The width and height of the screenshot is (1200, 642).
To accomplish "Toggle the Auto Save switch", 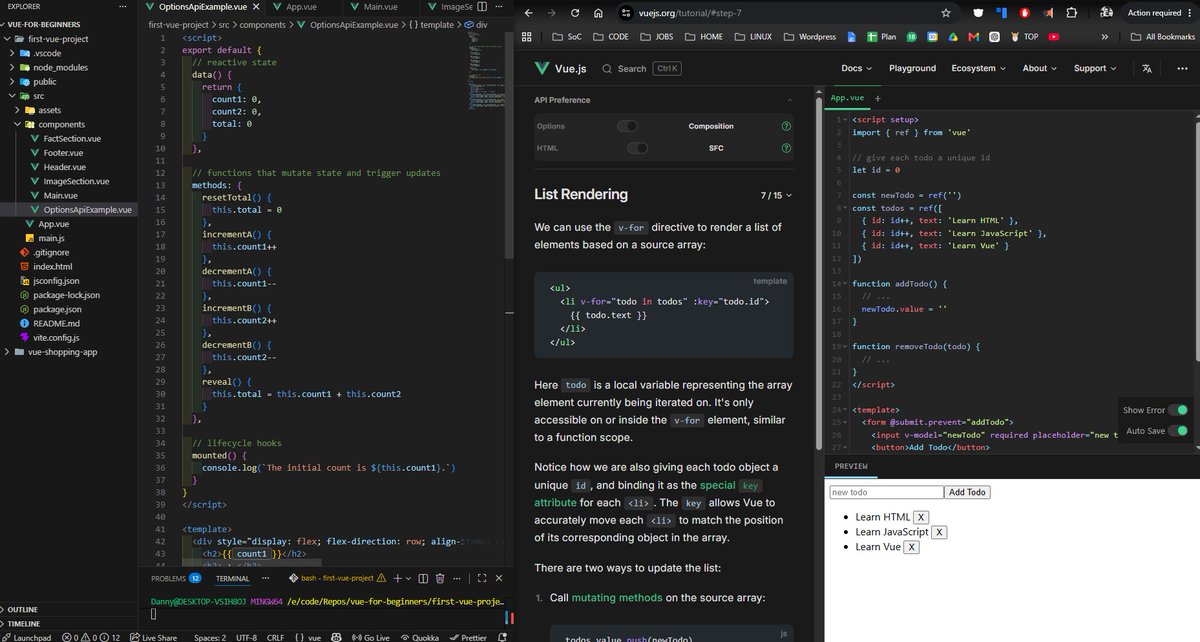I will pyautogui.click(x=1178, y=431).
